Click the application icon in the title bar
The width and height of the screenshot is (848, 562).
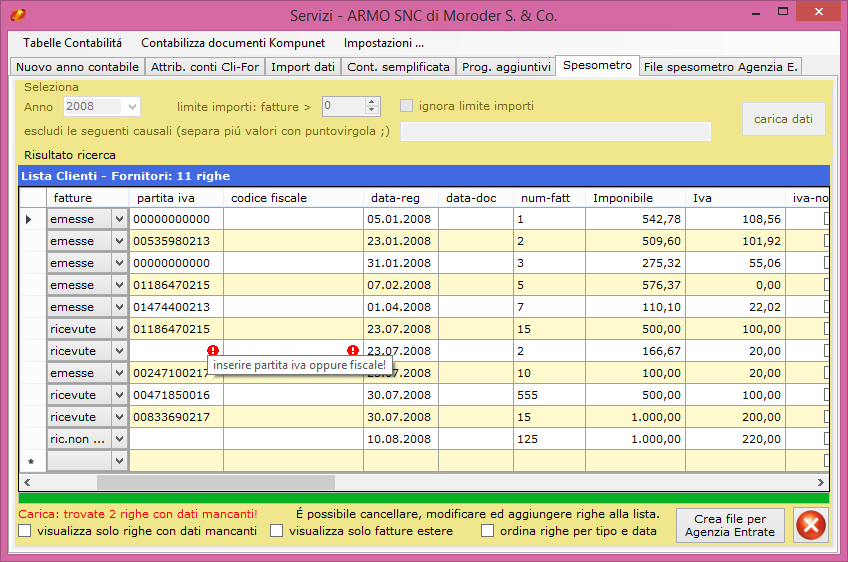coord(17,16)
